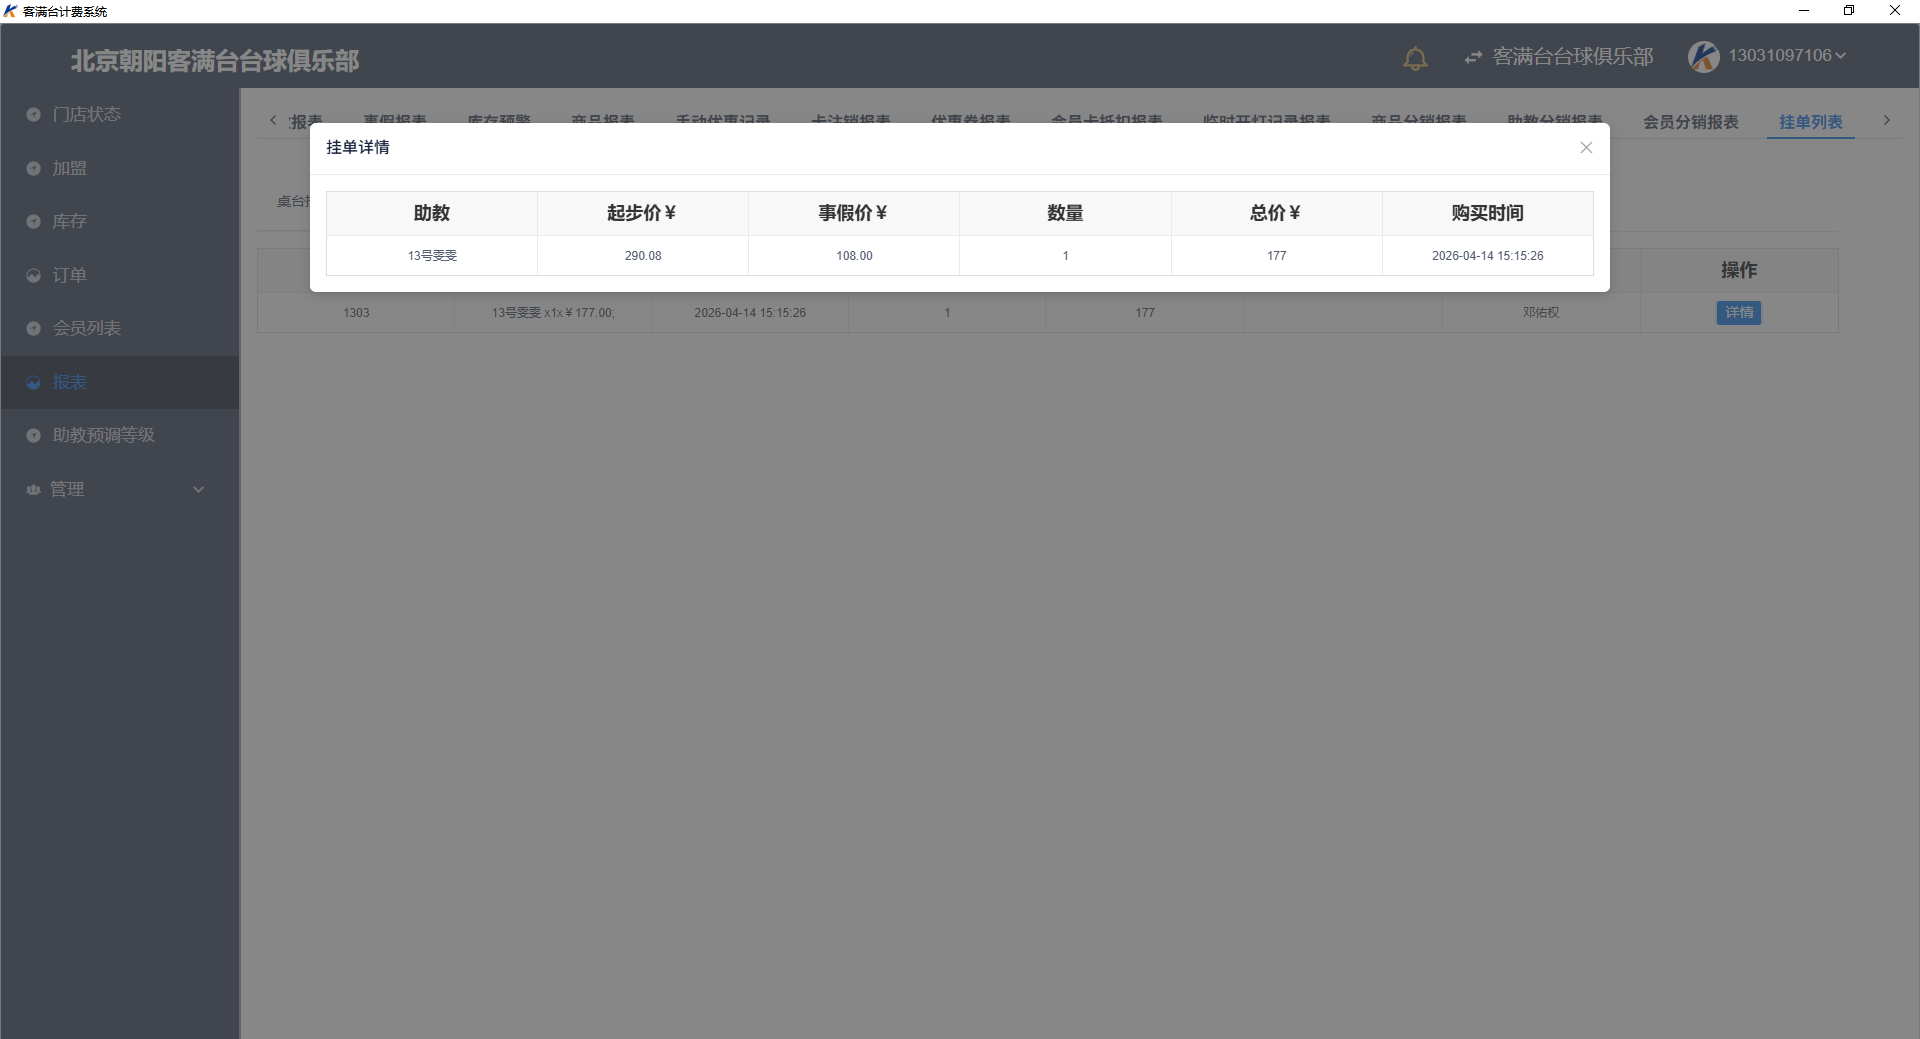Click the 加盟 sidebar icon
The image size is (1920, 1039).
click(x=33, y=168)
